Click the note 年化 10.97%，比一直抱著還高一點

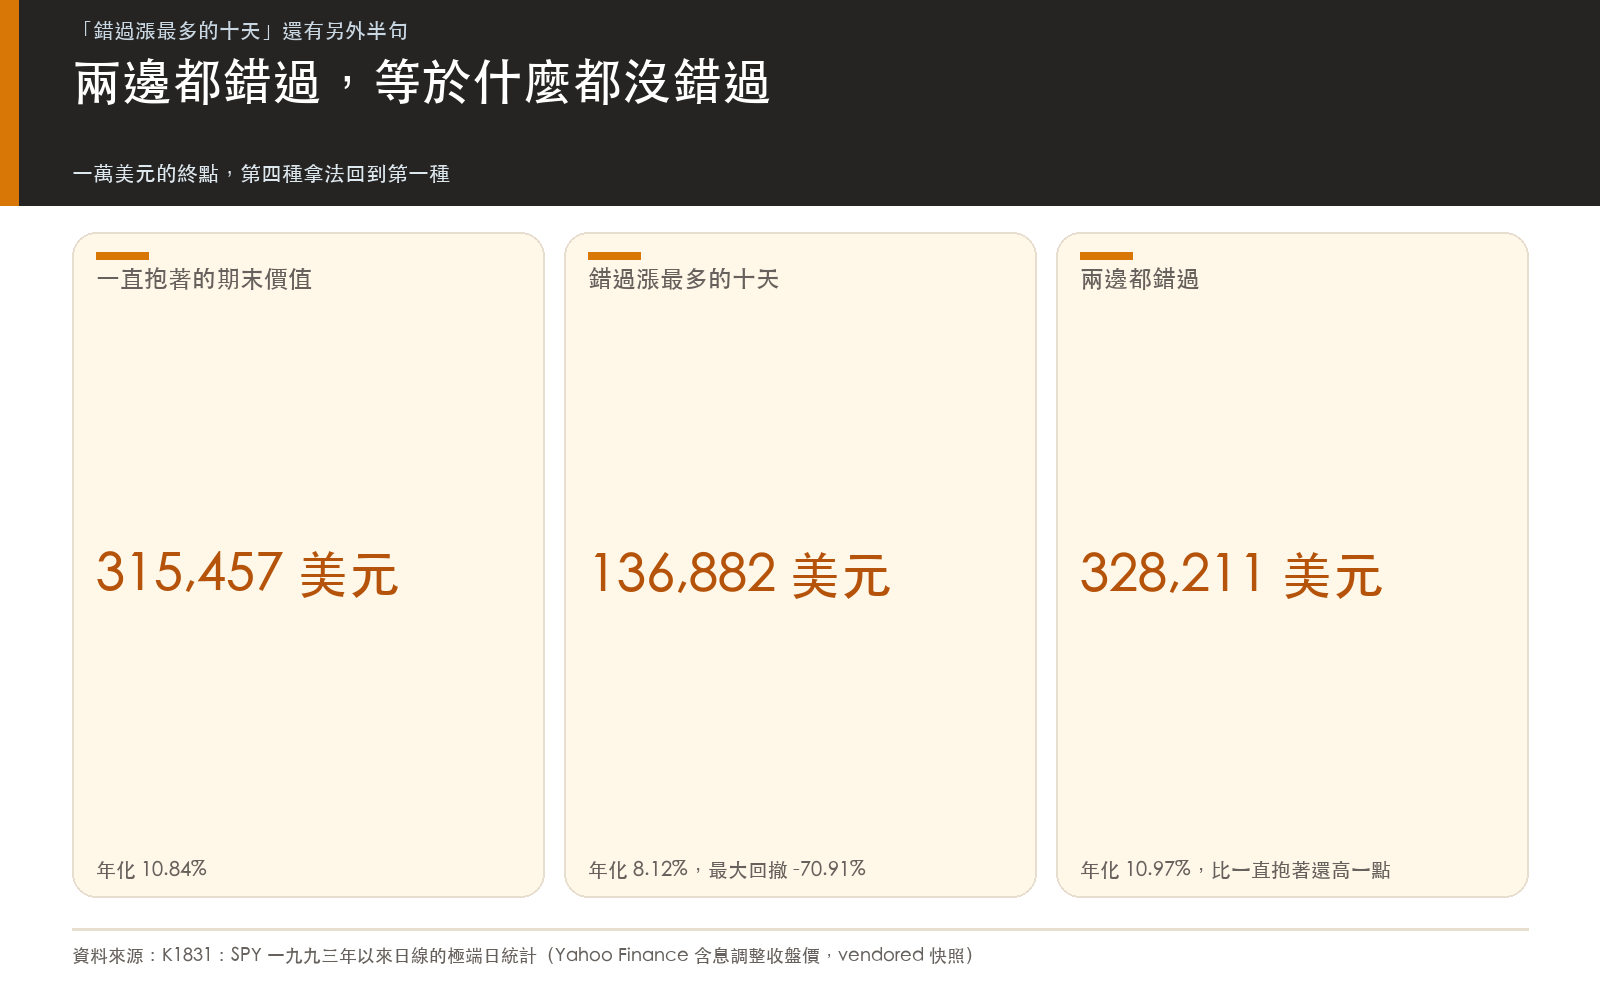(1236, 870)
